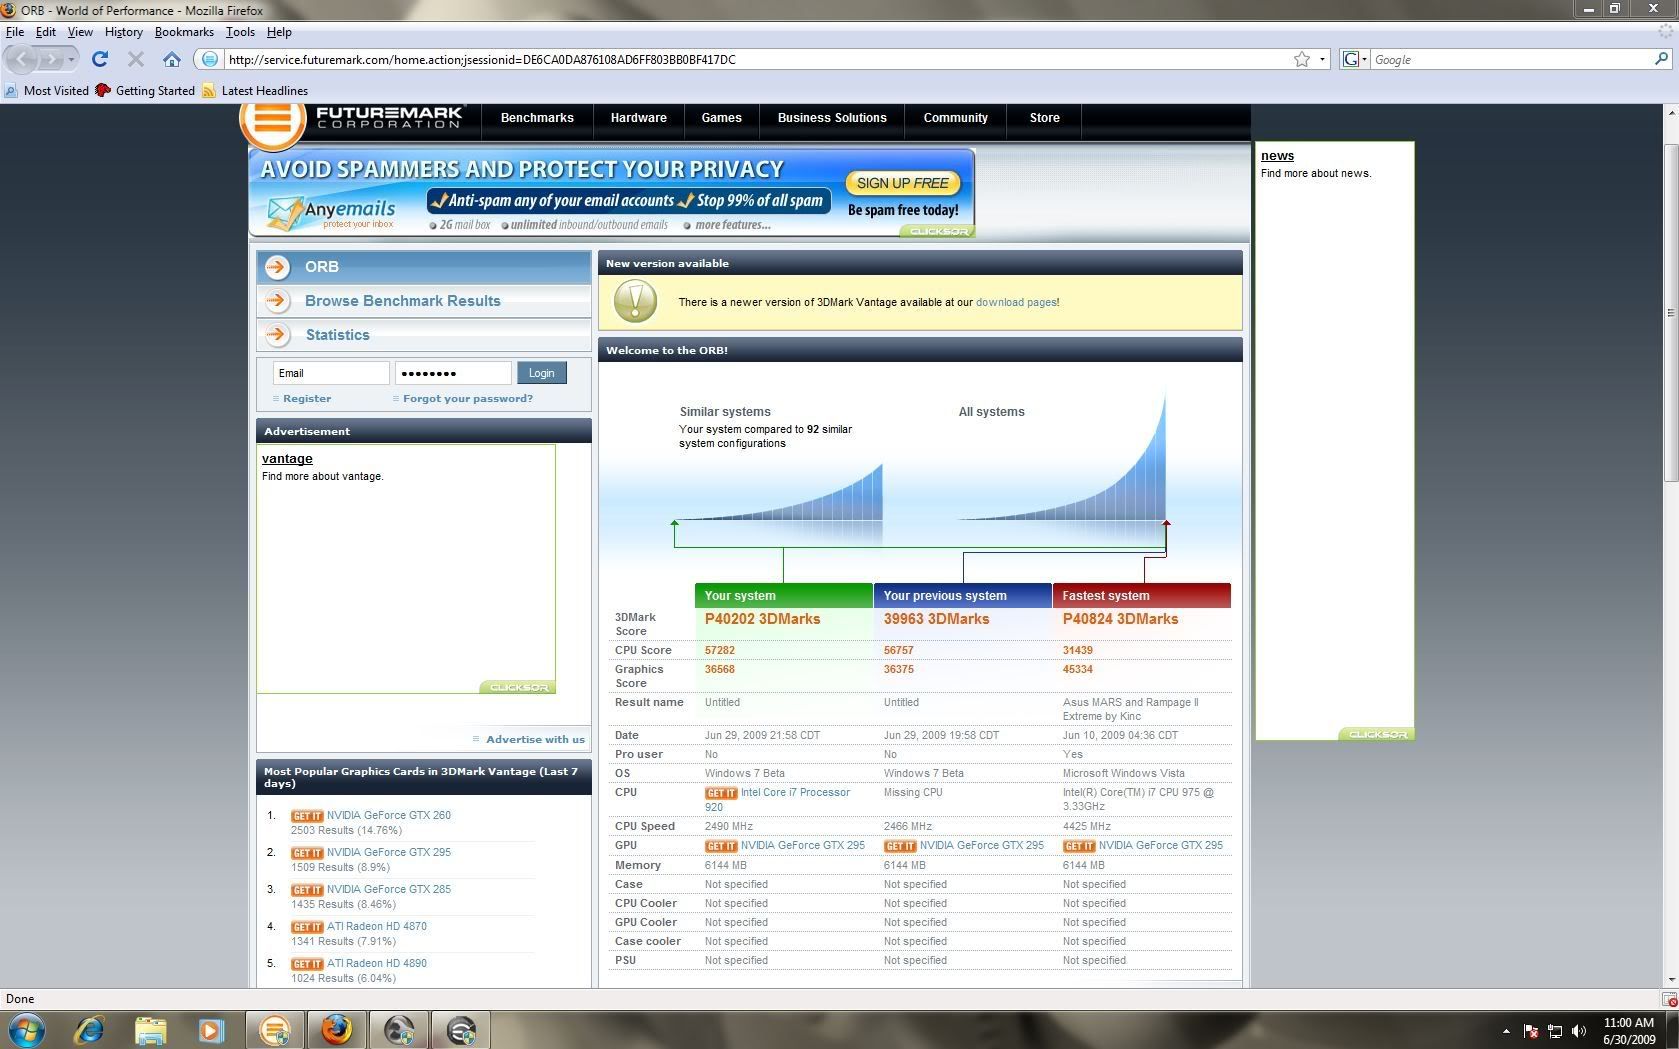
Task: Go to the Firefox Home page
Action: click(172, 59)
